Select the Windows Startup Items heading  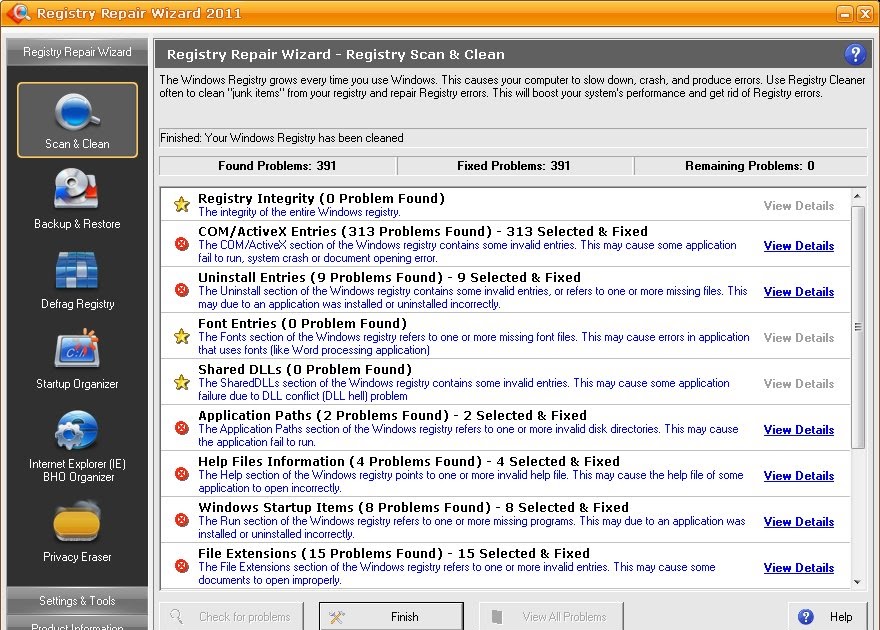pyautogui.click(x=413, y=508)
